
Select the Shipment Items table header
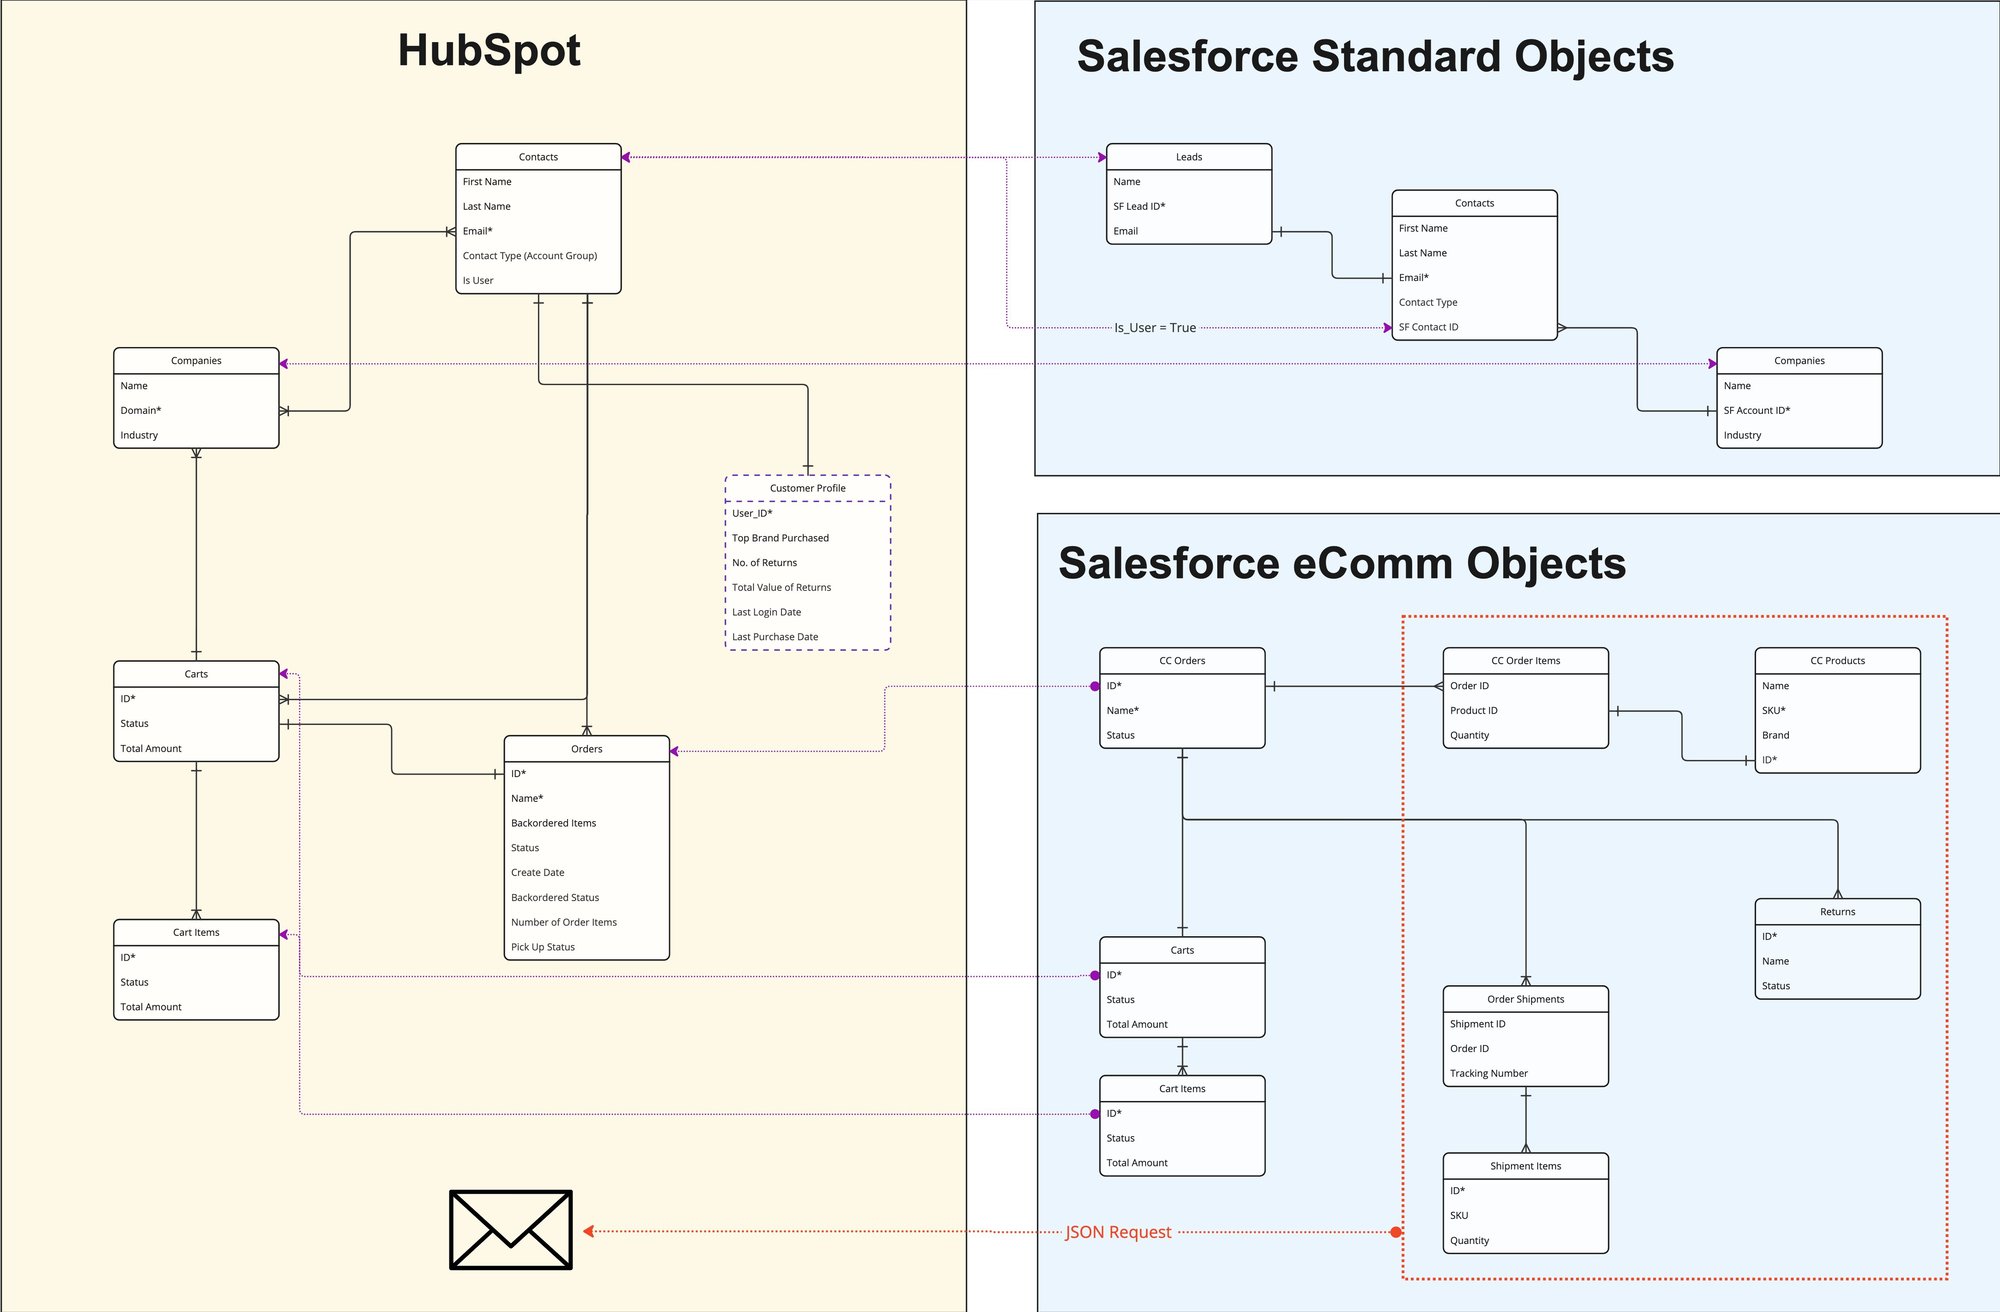(x=1525, y=1166)
